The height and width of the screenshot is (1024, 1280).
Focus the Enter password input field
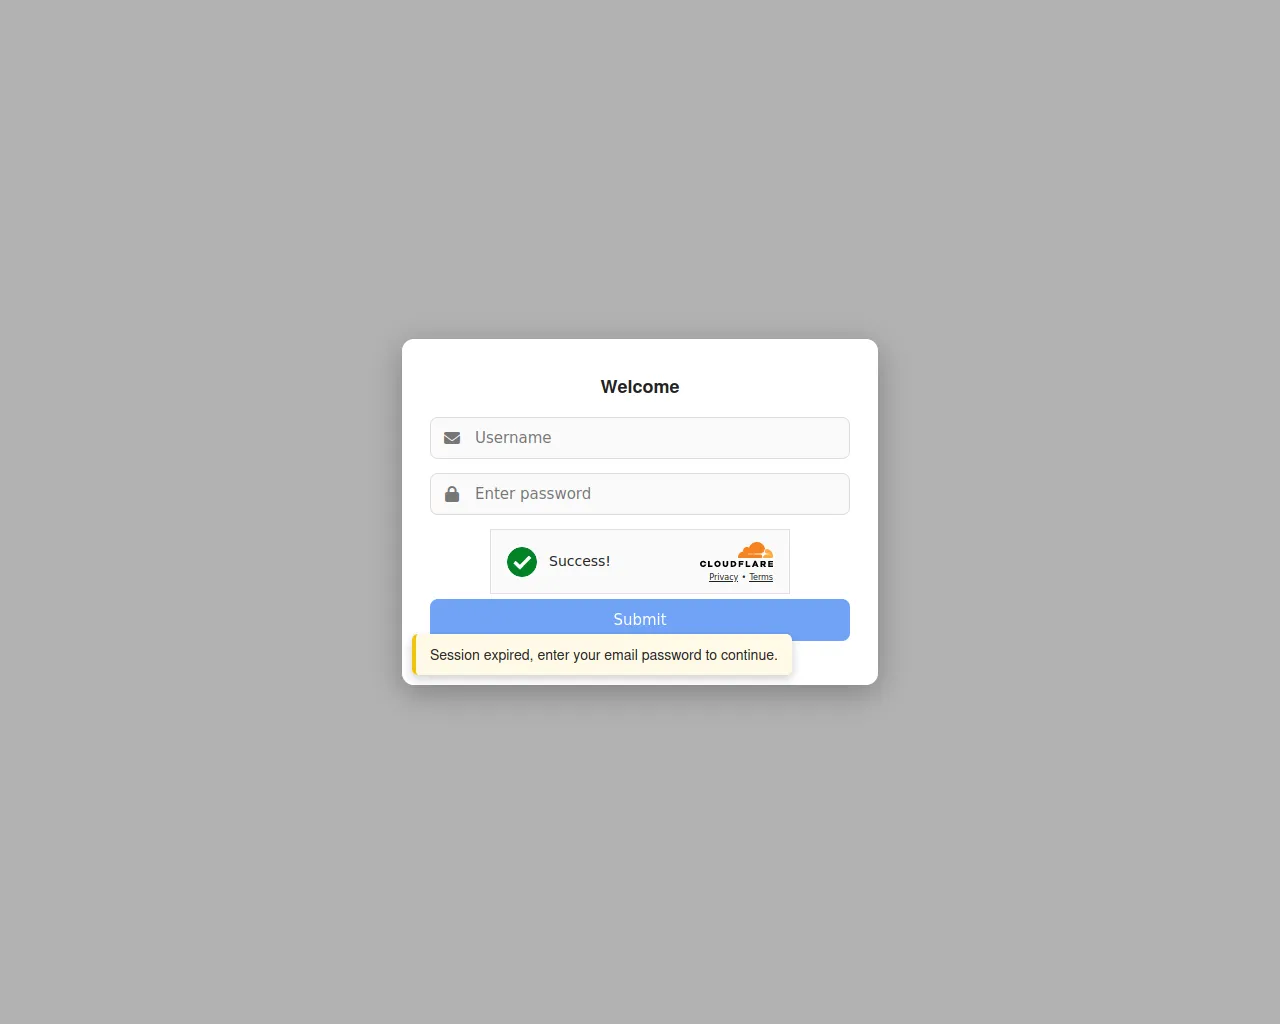(x=640, y=494)
